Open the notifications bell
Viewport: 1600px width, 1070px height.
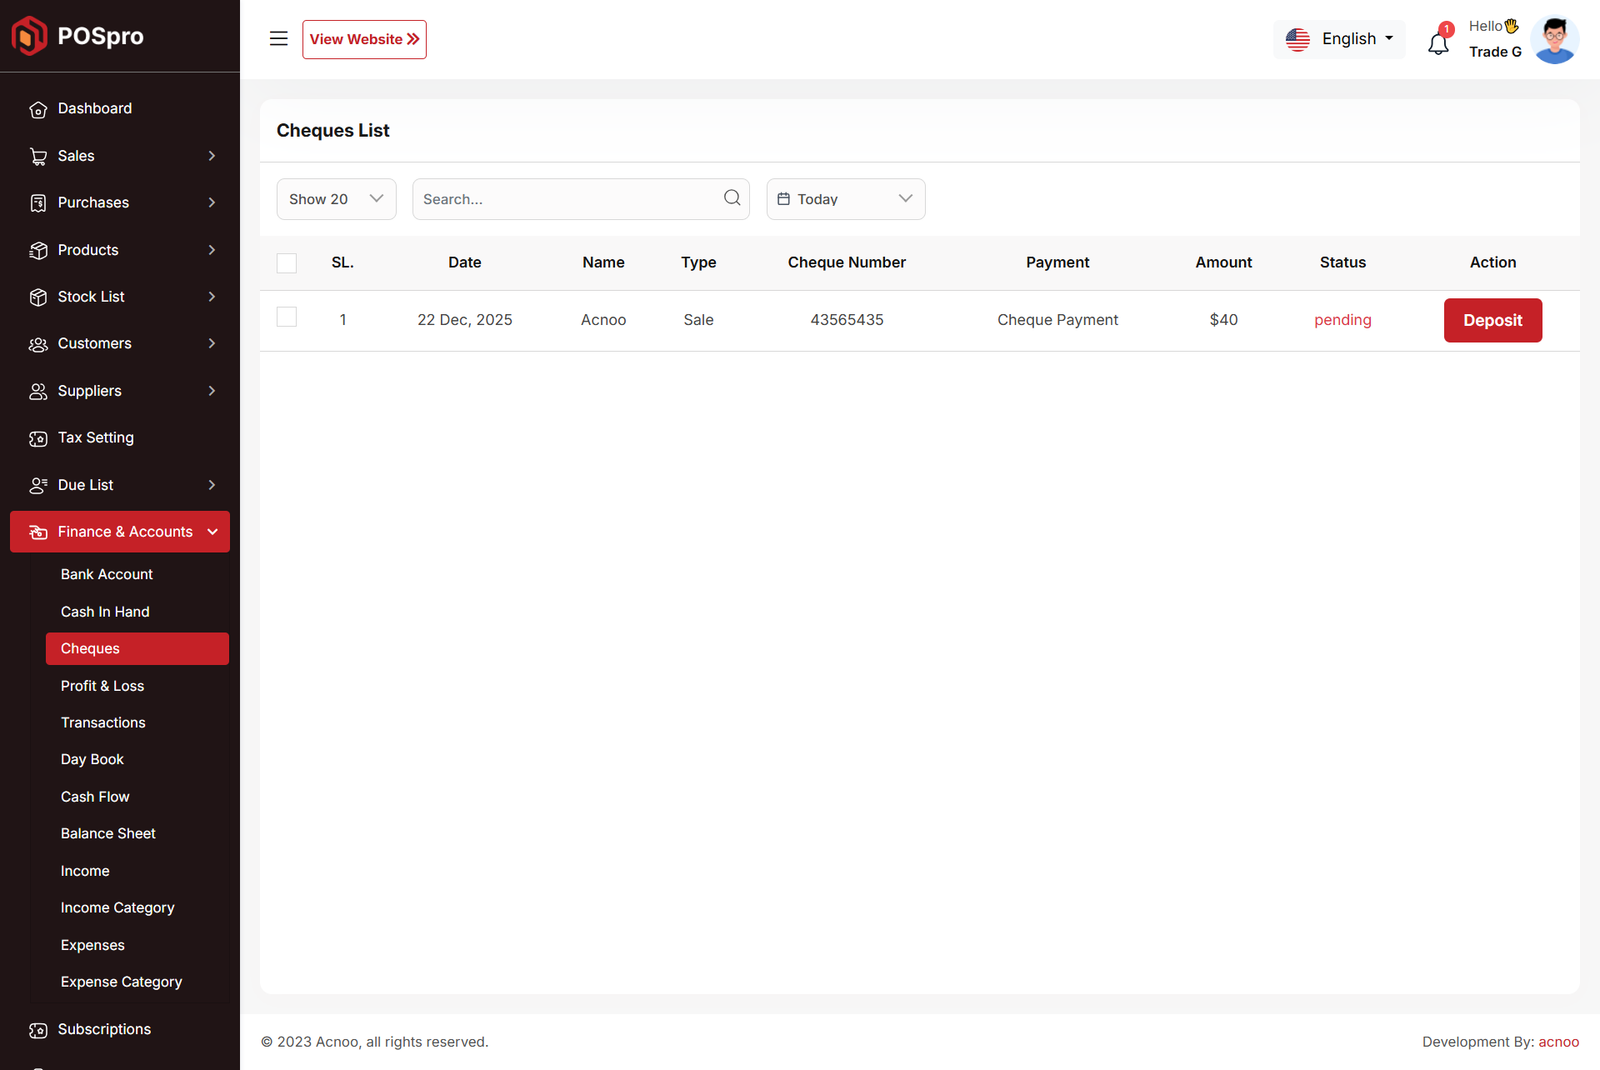click(x=1438, y=43)
